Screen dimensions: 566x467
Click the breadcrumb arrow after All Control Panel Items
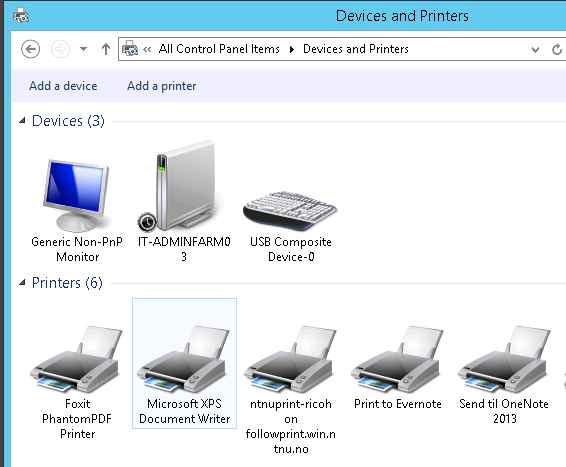tap(292, 49)
